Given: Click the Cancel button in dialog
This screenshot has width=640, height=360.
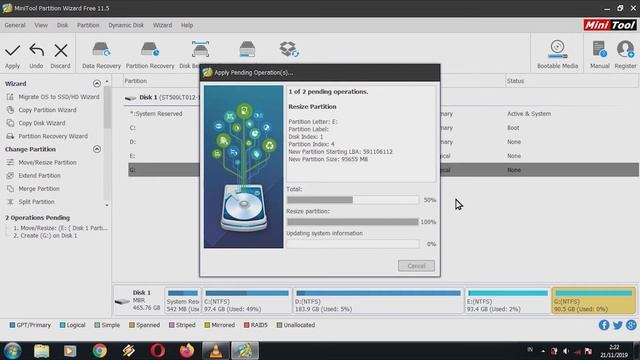Looking at the screenshot, I should [416, 266].
